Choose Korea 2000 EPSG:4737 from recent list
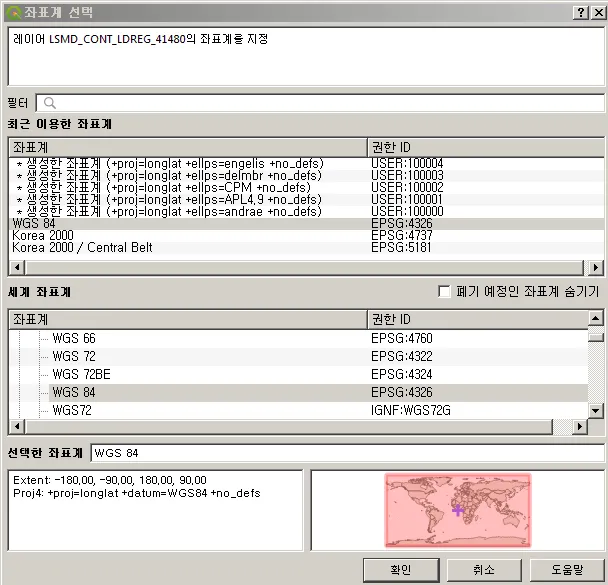 tap(44, 236)
